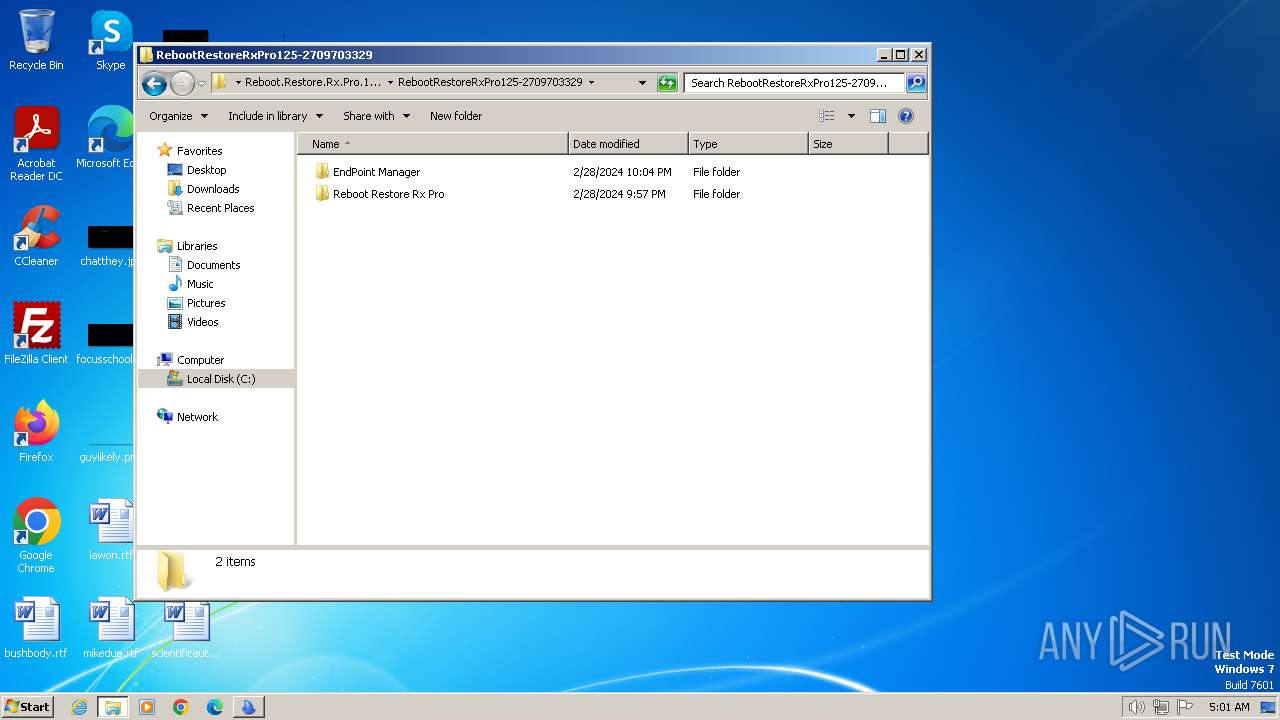Viewport: 1280px width, 720px height.
Task: Select Computer in the navigation pane
Action: tap(200, 360)
